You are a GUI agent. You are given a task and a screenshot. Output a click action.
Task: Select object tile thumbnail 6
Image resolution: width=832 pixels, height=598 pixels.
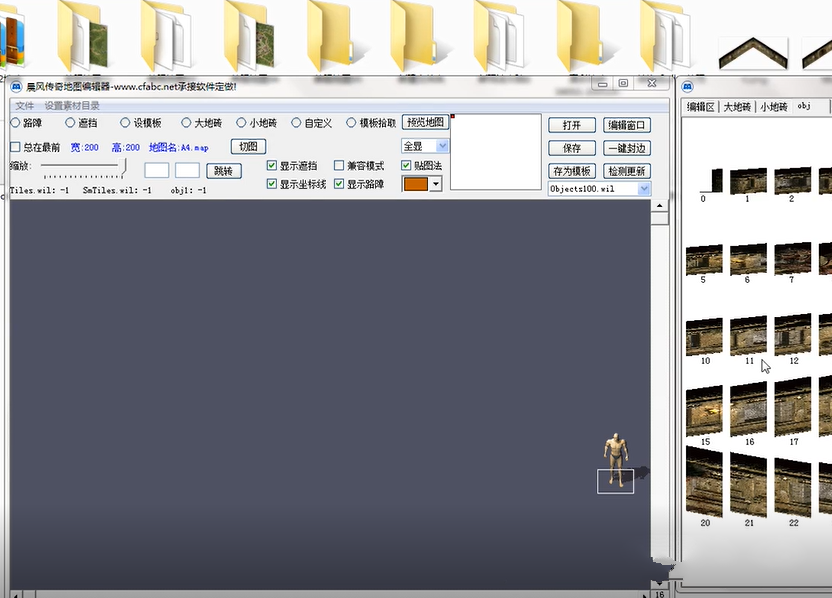click(748, 259)
